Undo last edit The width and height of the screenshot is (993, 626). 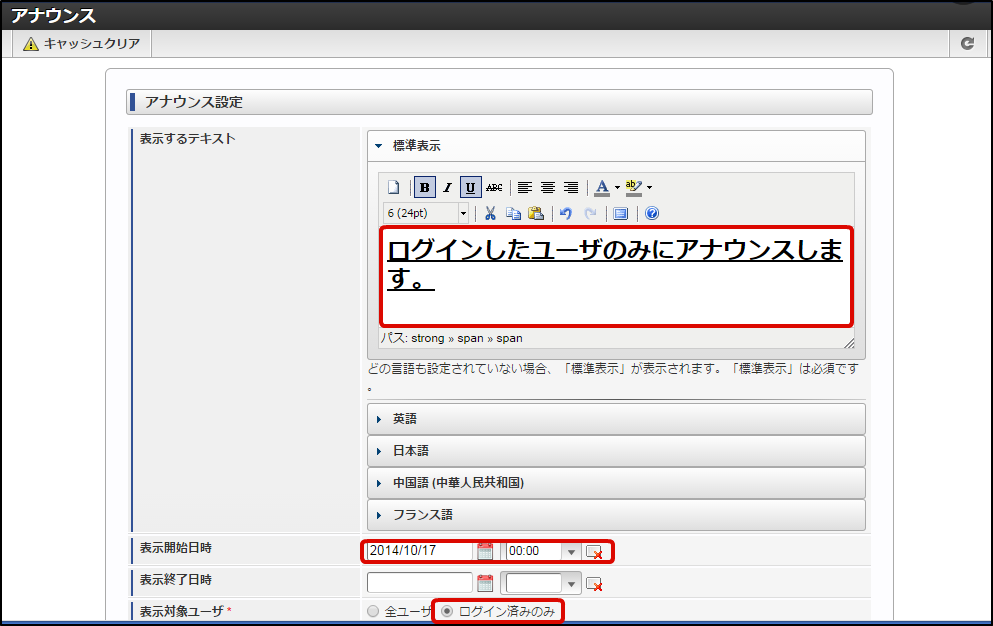coord(566,214)
